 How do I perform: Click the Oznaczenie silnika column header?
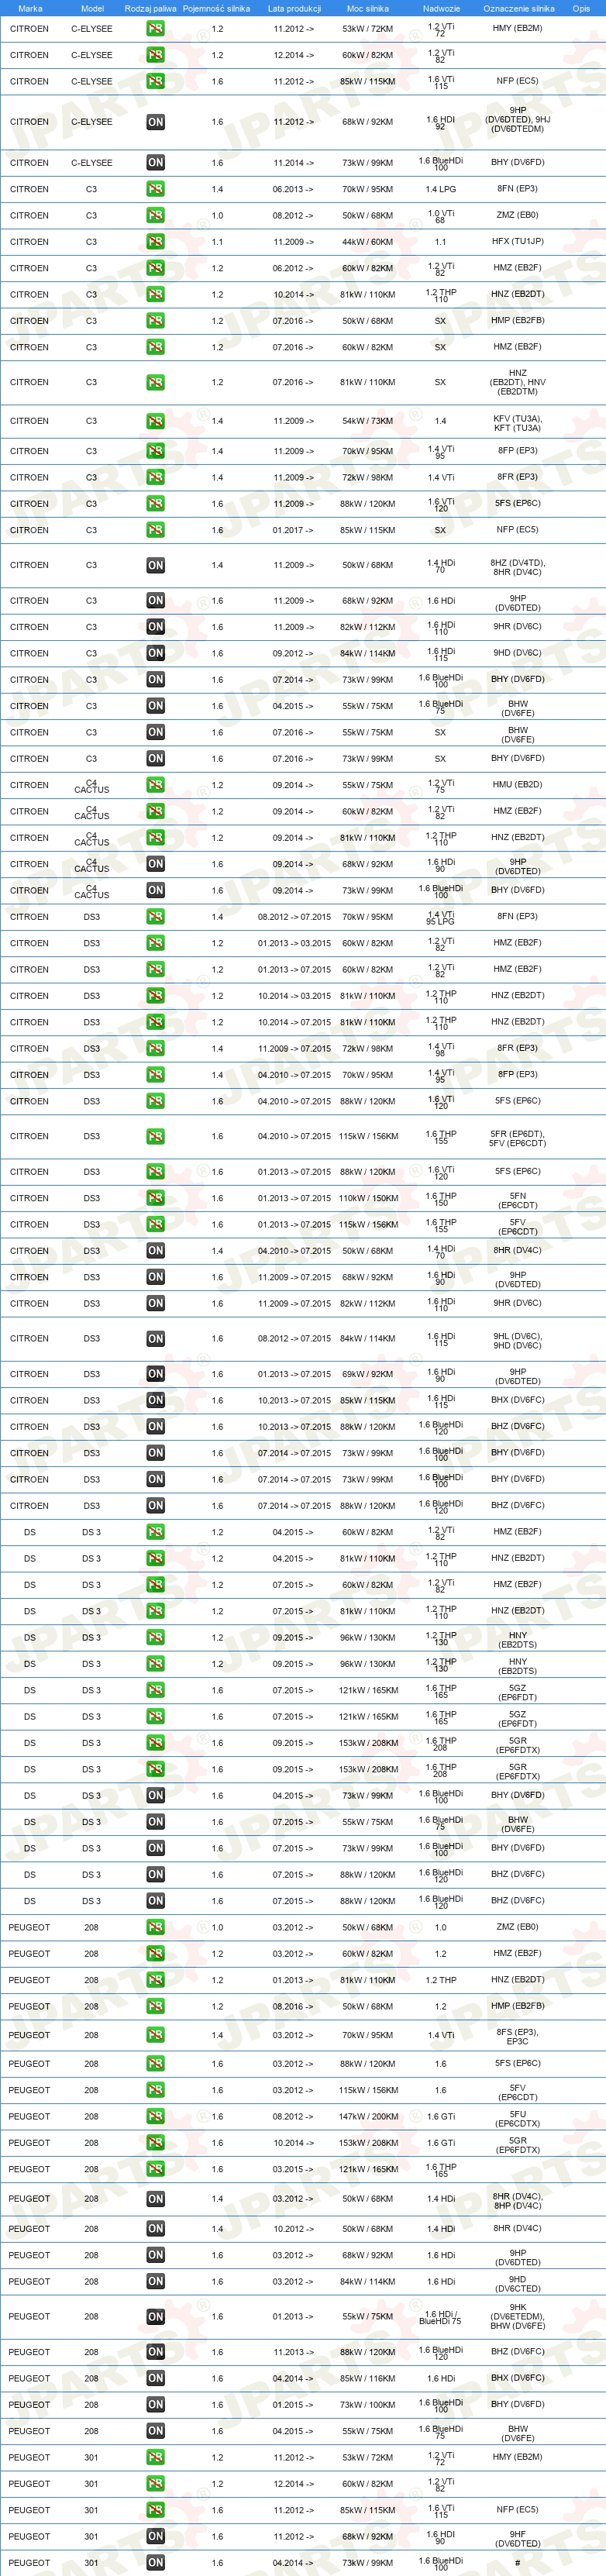point(518,8)
